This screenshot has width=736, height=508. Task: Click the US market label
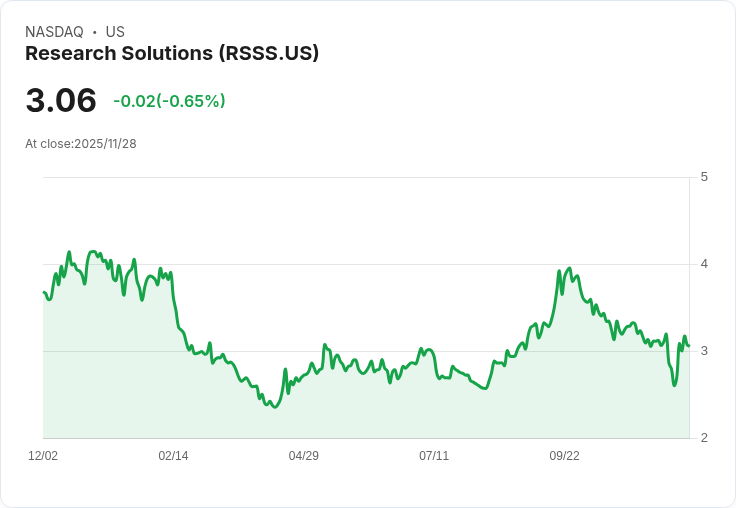pyautogui.click(x=115, y=32)
